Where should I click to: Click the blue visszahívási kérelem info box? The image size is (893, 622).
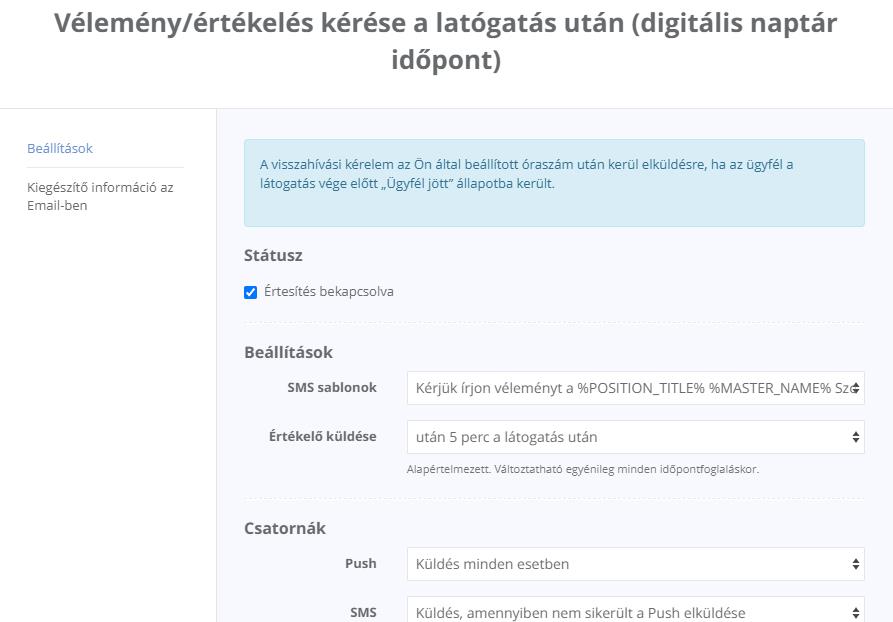pyautogui.click(x=554, y=183)
